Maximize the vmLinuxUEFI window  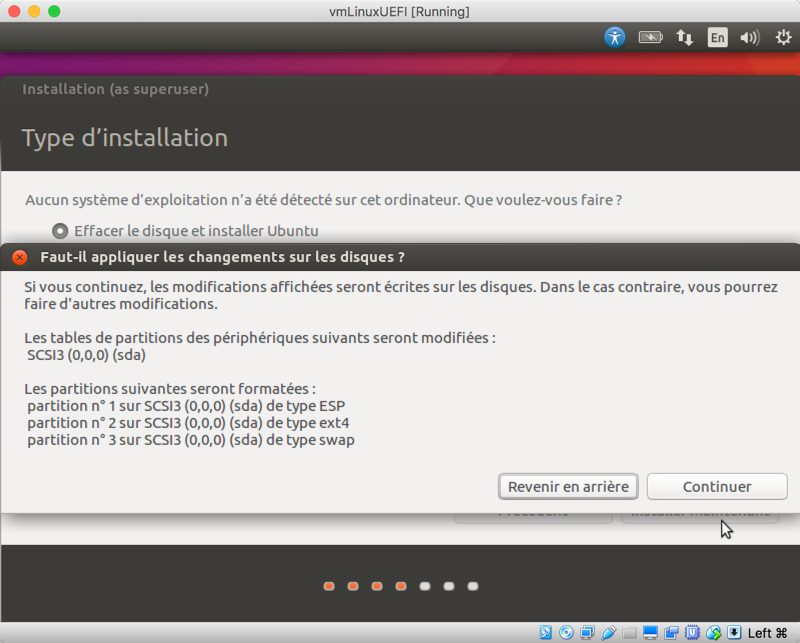(x=54, y=11)
